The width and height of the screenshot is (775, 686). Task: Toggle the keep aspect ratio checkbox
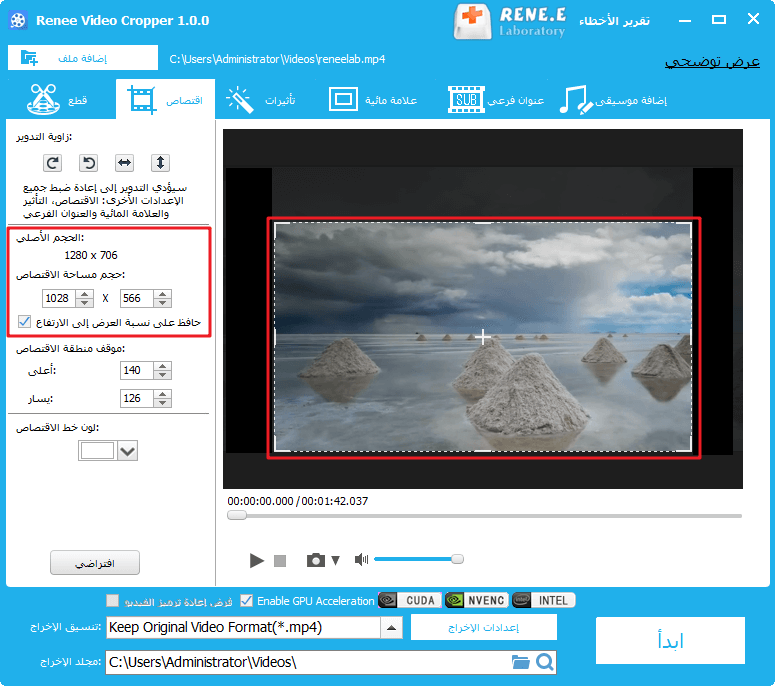(x=24, y=322)
